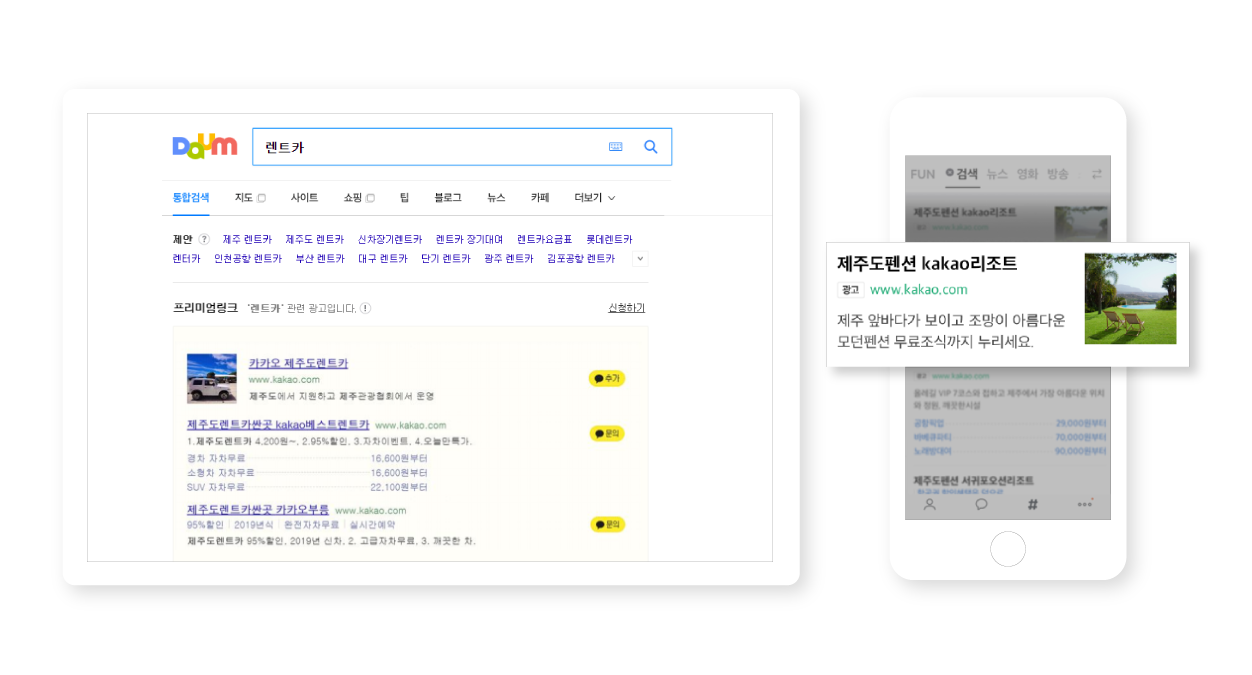Click the question mark icon beside 제안
Viewport: 1252px width, 675px height.
tap(204, 239)
